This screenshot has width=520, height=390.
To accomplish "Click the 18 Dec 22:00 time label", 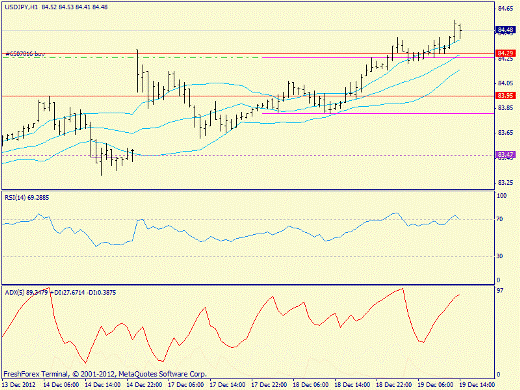I will tap(394, 385).
